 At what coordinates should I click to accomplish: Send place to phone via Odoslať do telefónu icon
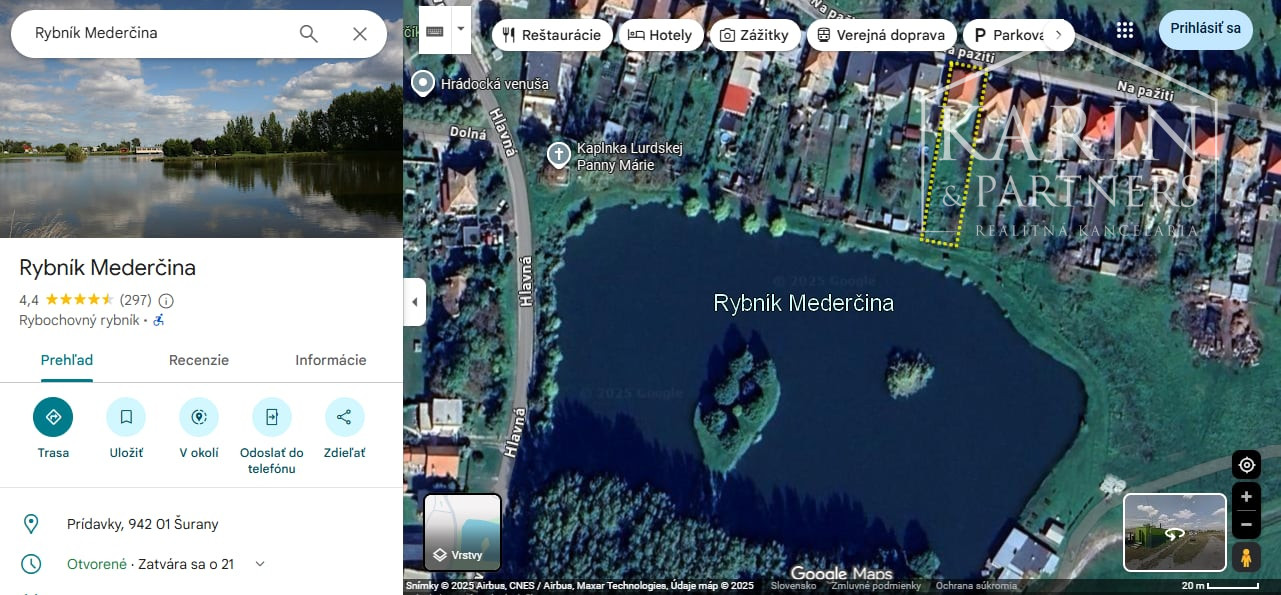(x=271, y=417)
